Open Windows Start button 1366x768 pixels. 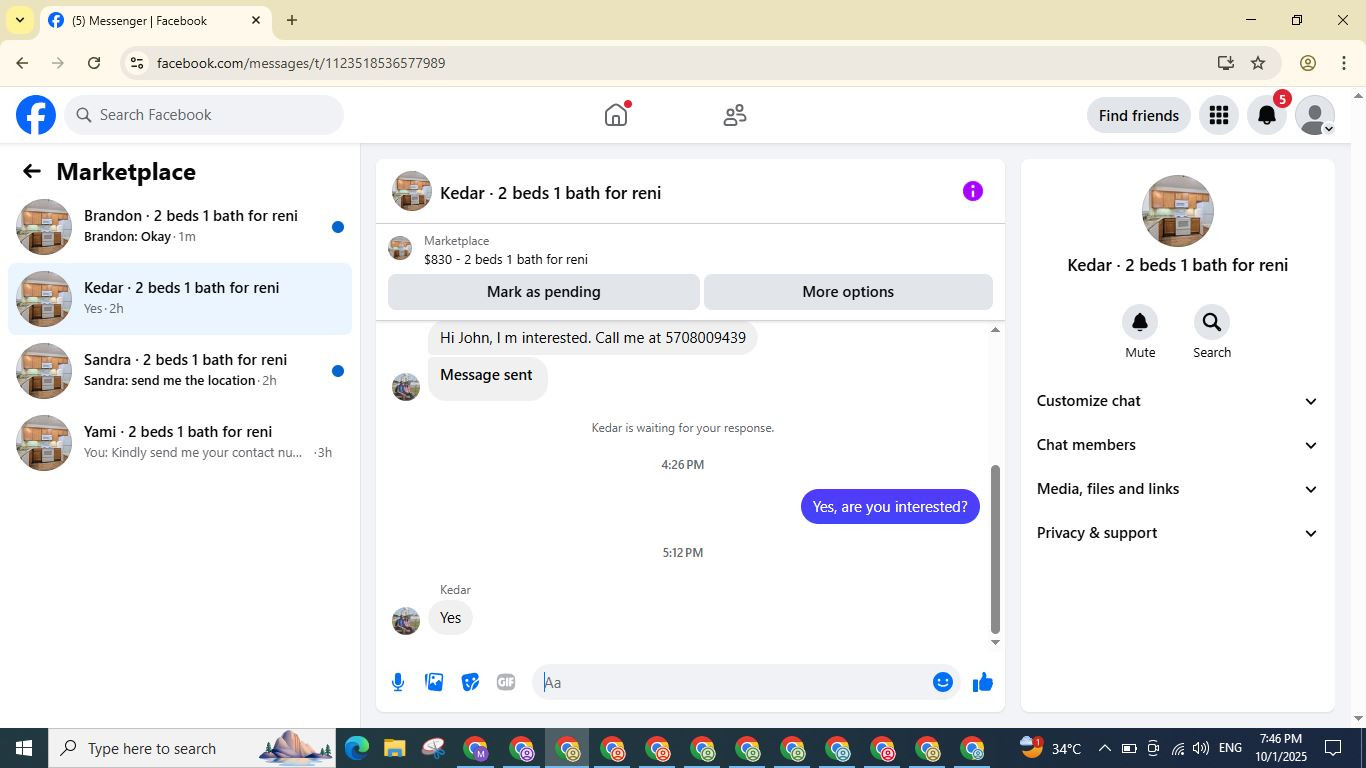(24, 748)
